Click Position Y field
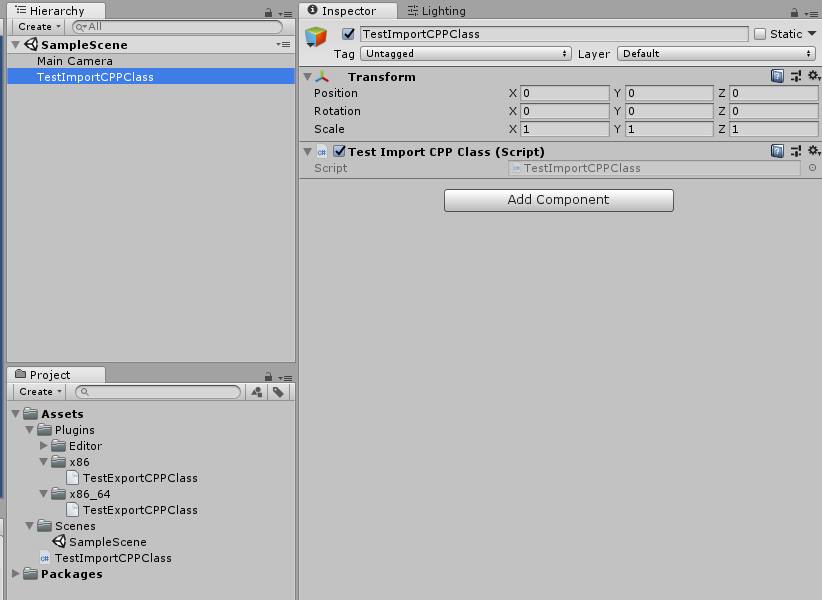Image resolution: width=822 pixels, height=600 pixels. click(669, 93)
